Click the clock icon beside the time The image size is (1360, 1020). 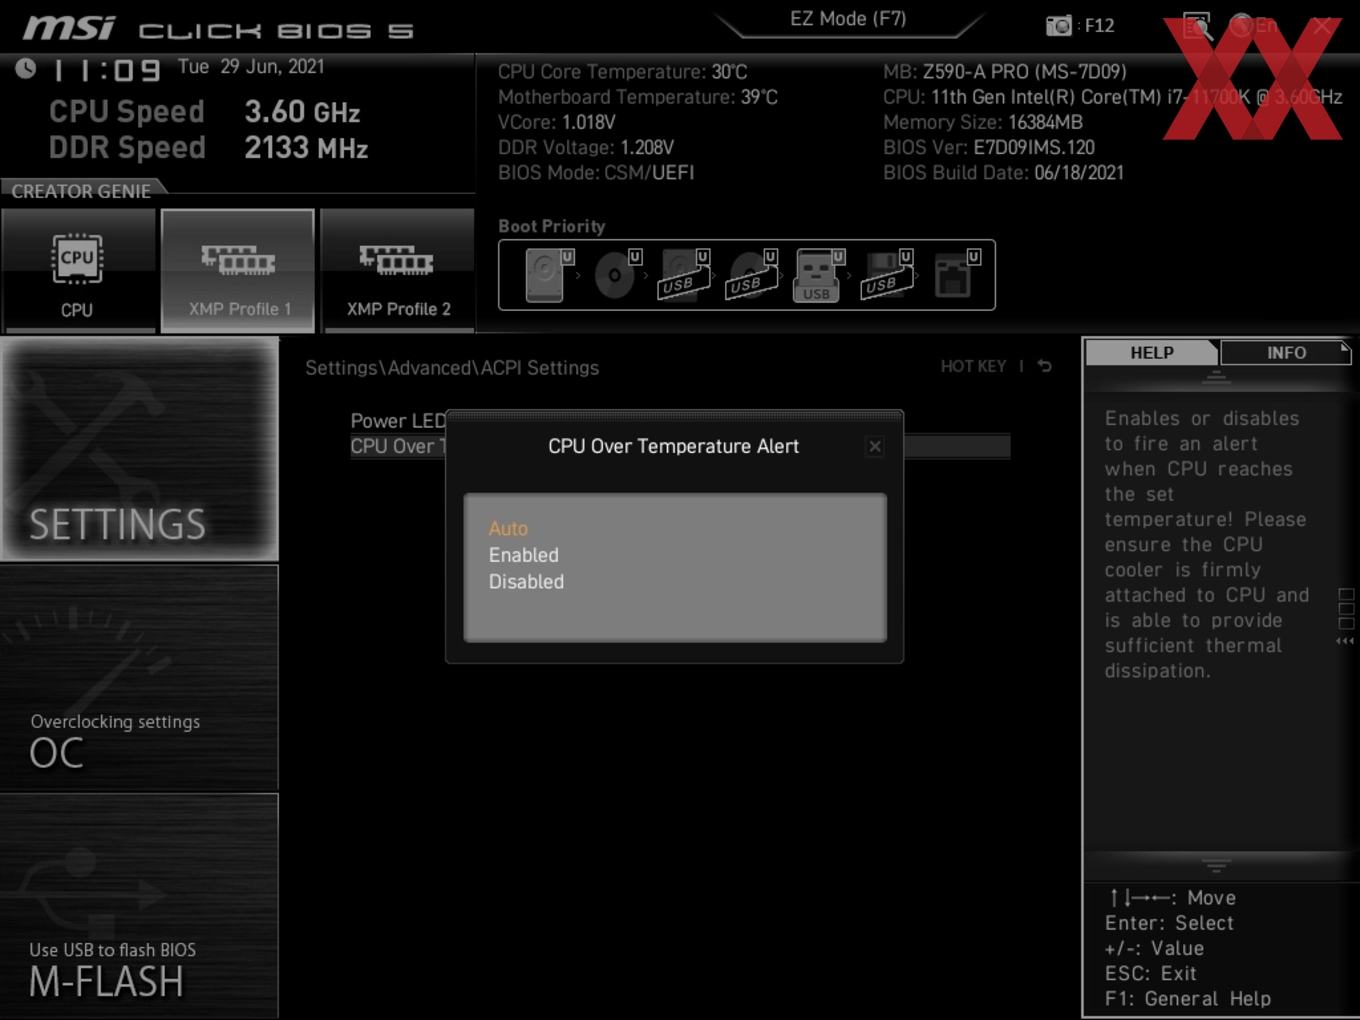(x=26, y=68)
